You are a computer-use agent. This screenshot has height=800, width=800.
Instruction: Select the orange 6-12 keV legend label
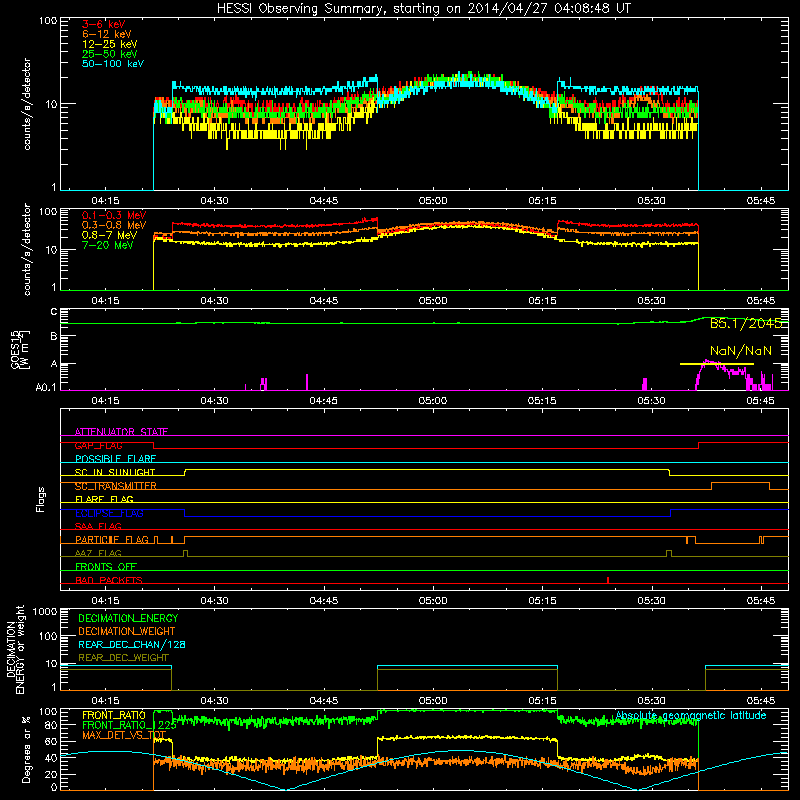106,34
